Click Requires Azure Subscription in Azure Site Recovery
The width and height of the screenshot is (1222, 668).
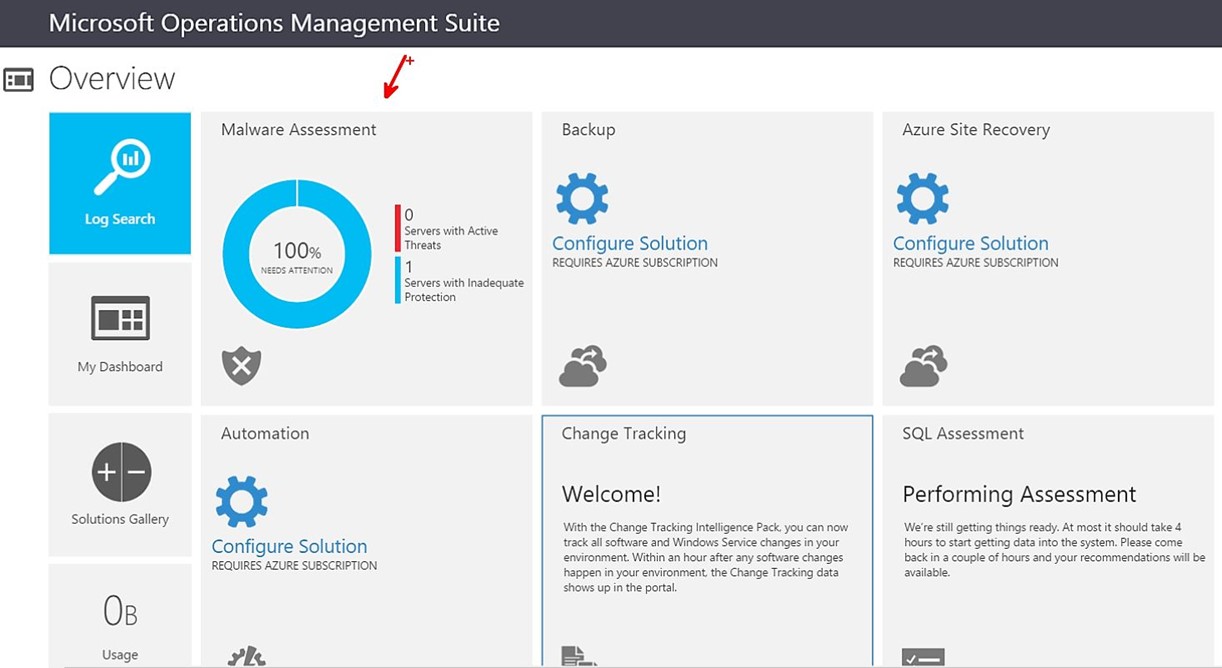(x=976, y=263)
